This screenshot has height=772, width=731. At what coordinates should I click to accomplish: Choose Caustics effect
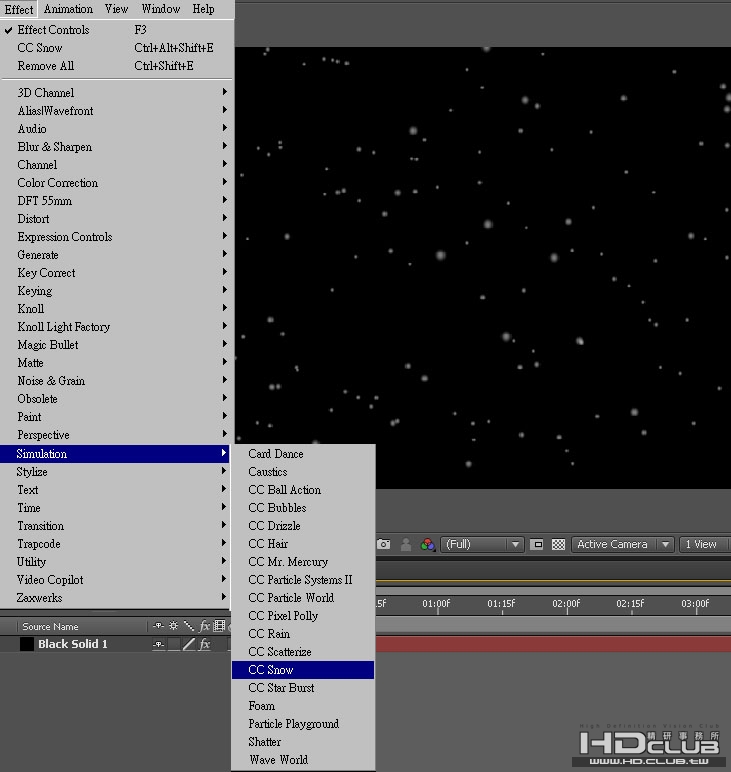pos(303,472)
